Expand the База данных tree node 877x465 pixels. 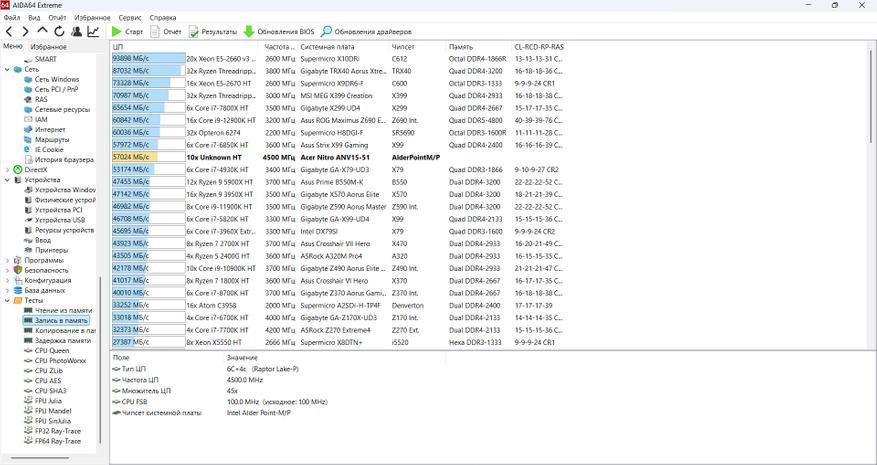click(7, 290)
